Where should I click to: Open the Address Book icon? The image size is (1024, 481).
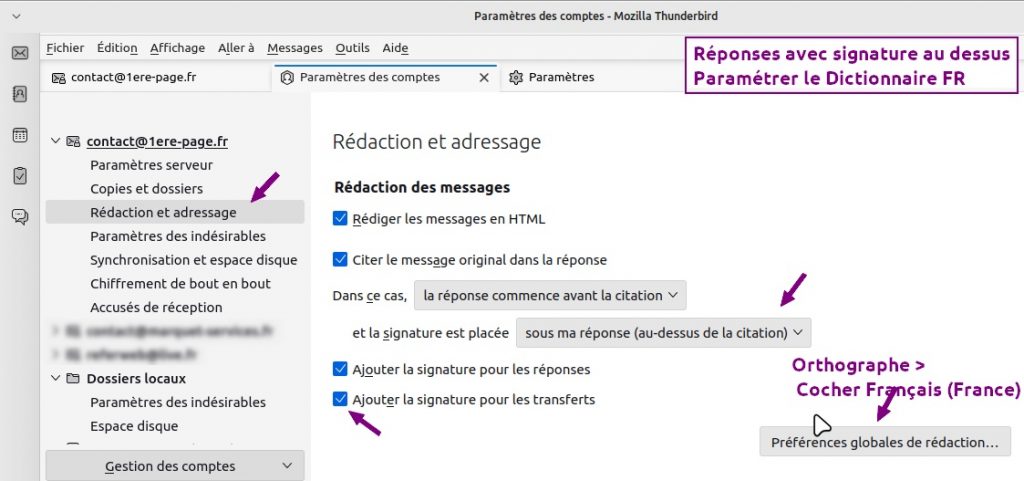point(20,94)
